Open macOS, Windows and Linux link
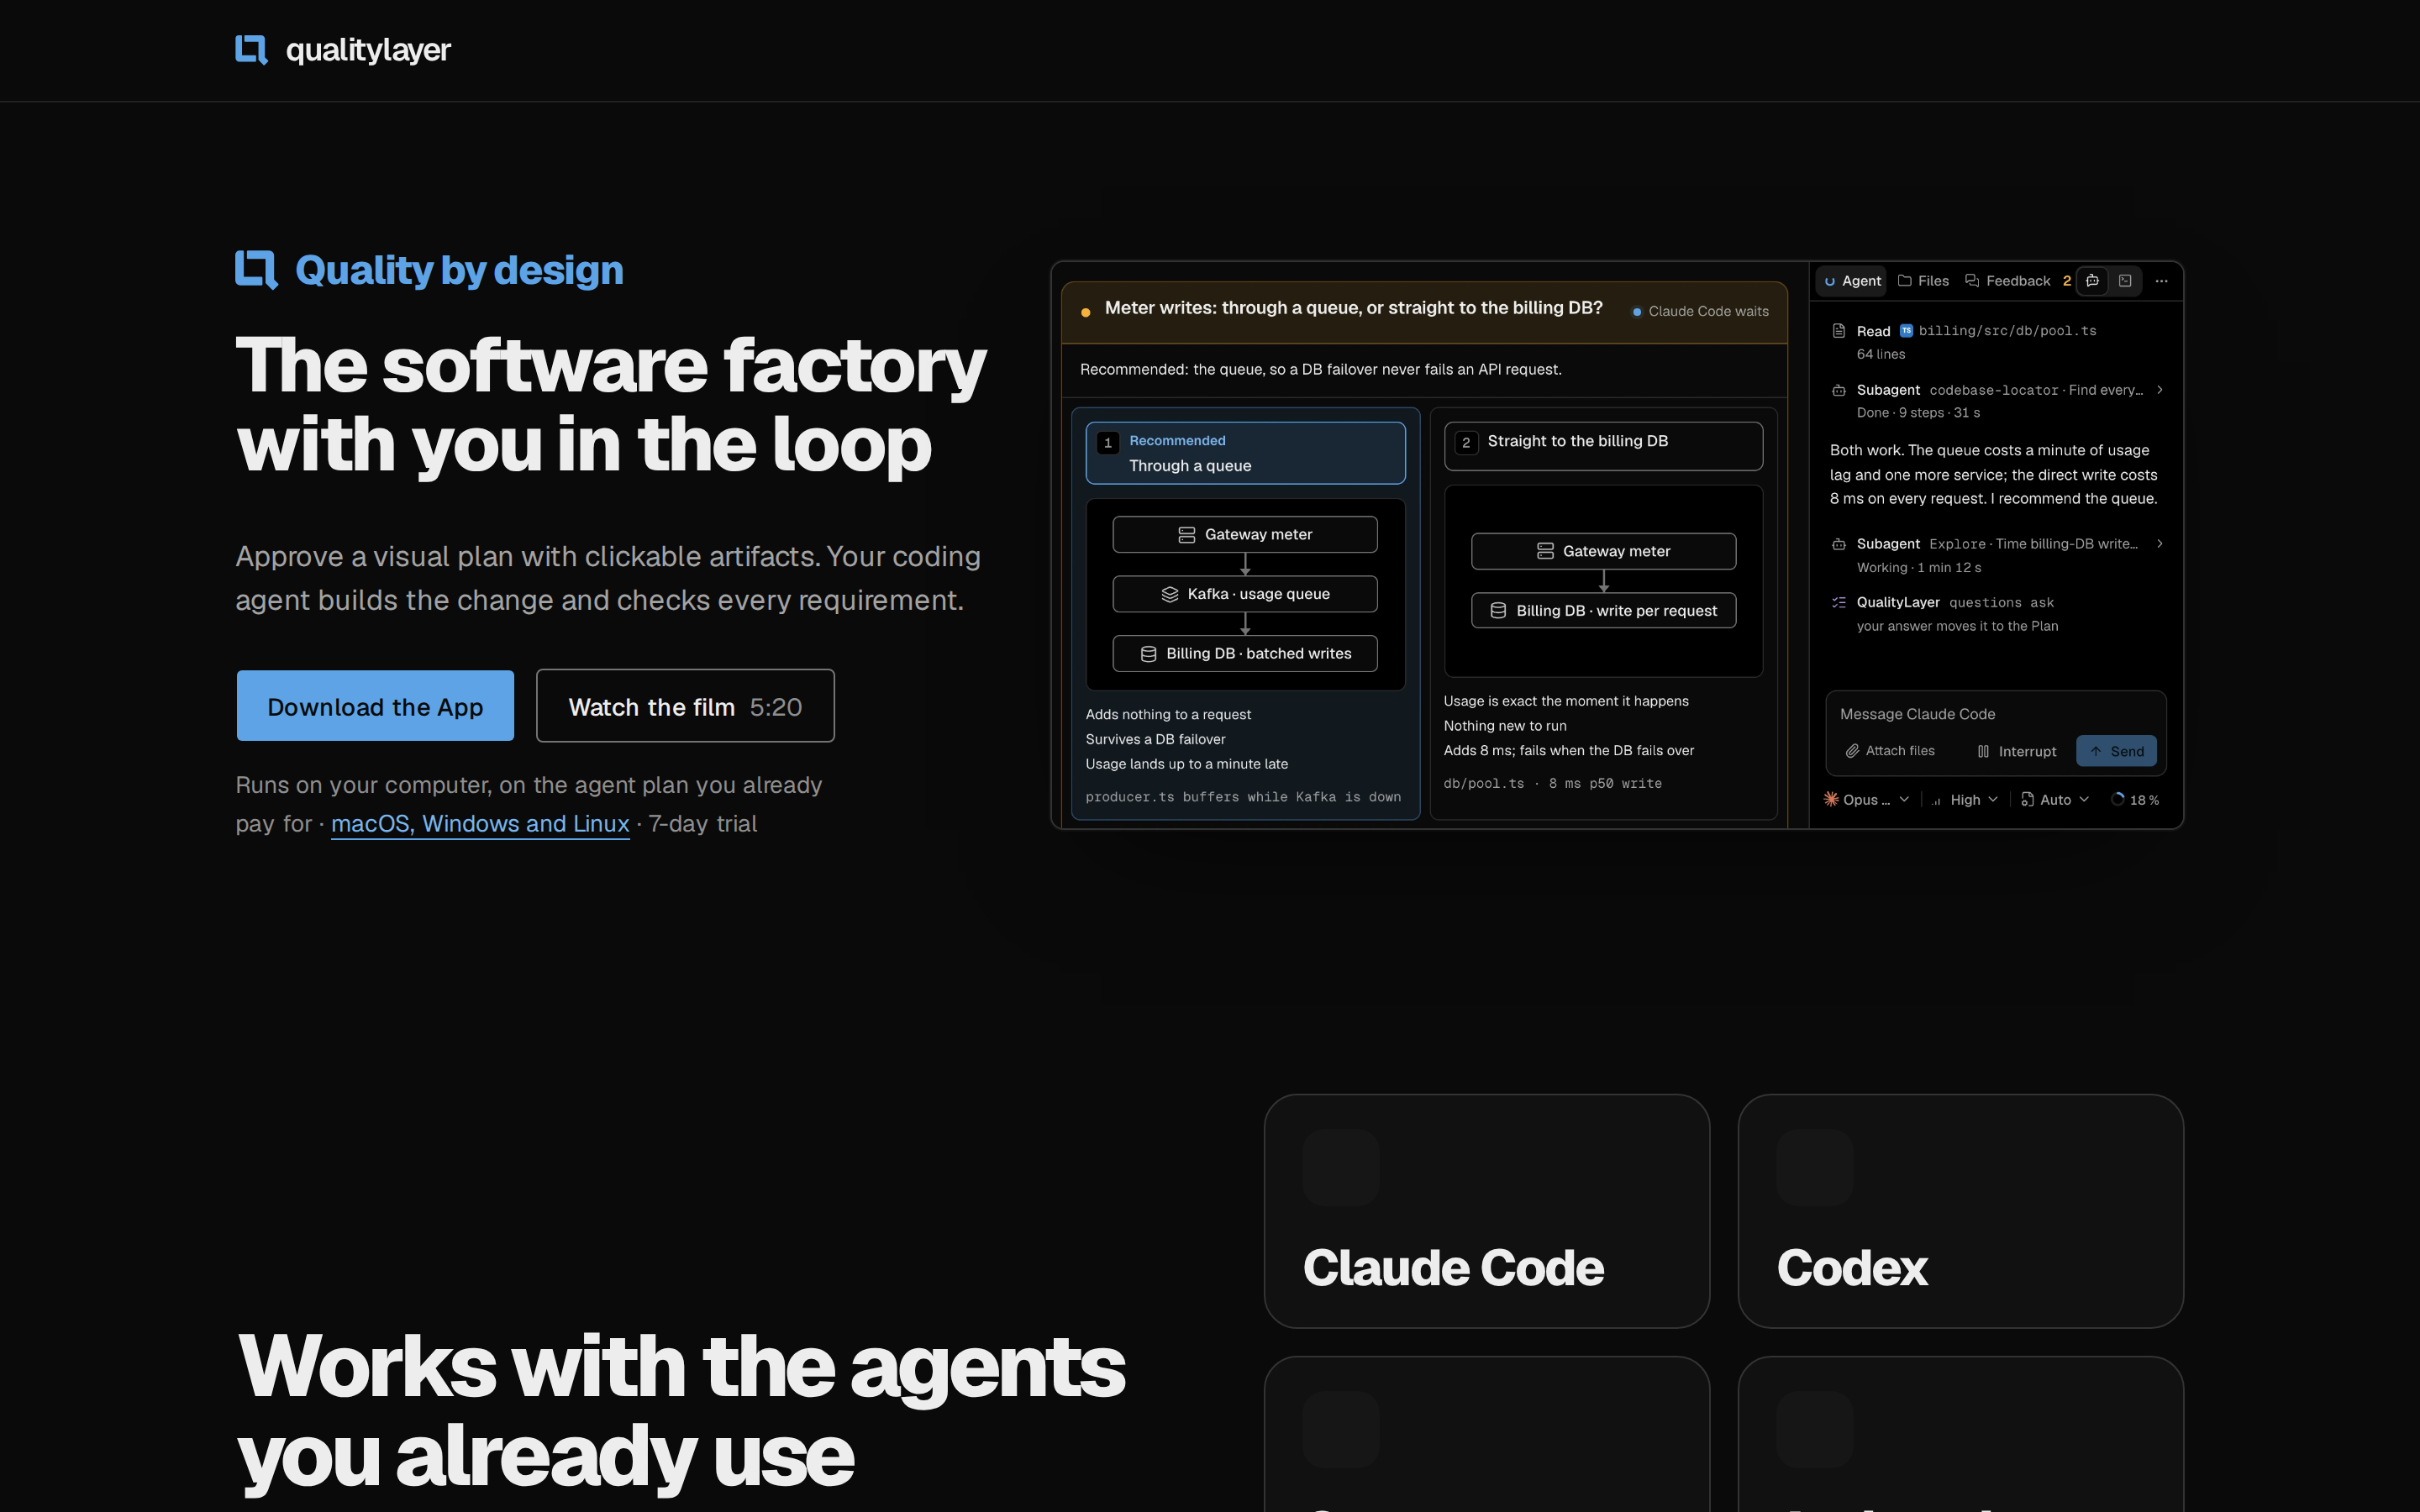Viewport: 2420px width, 1512px height. [480, 824]
